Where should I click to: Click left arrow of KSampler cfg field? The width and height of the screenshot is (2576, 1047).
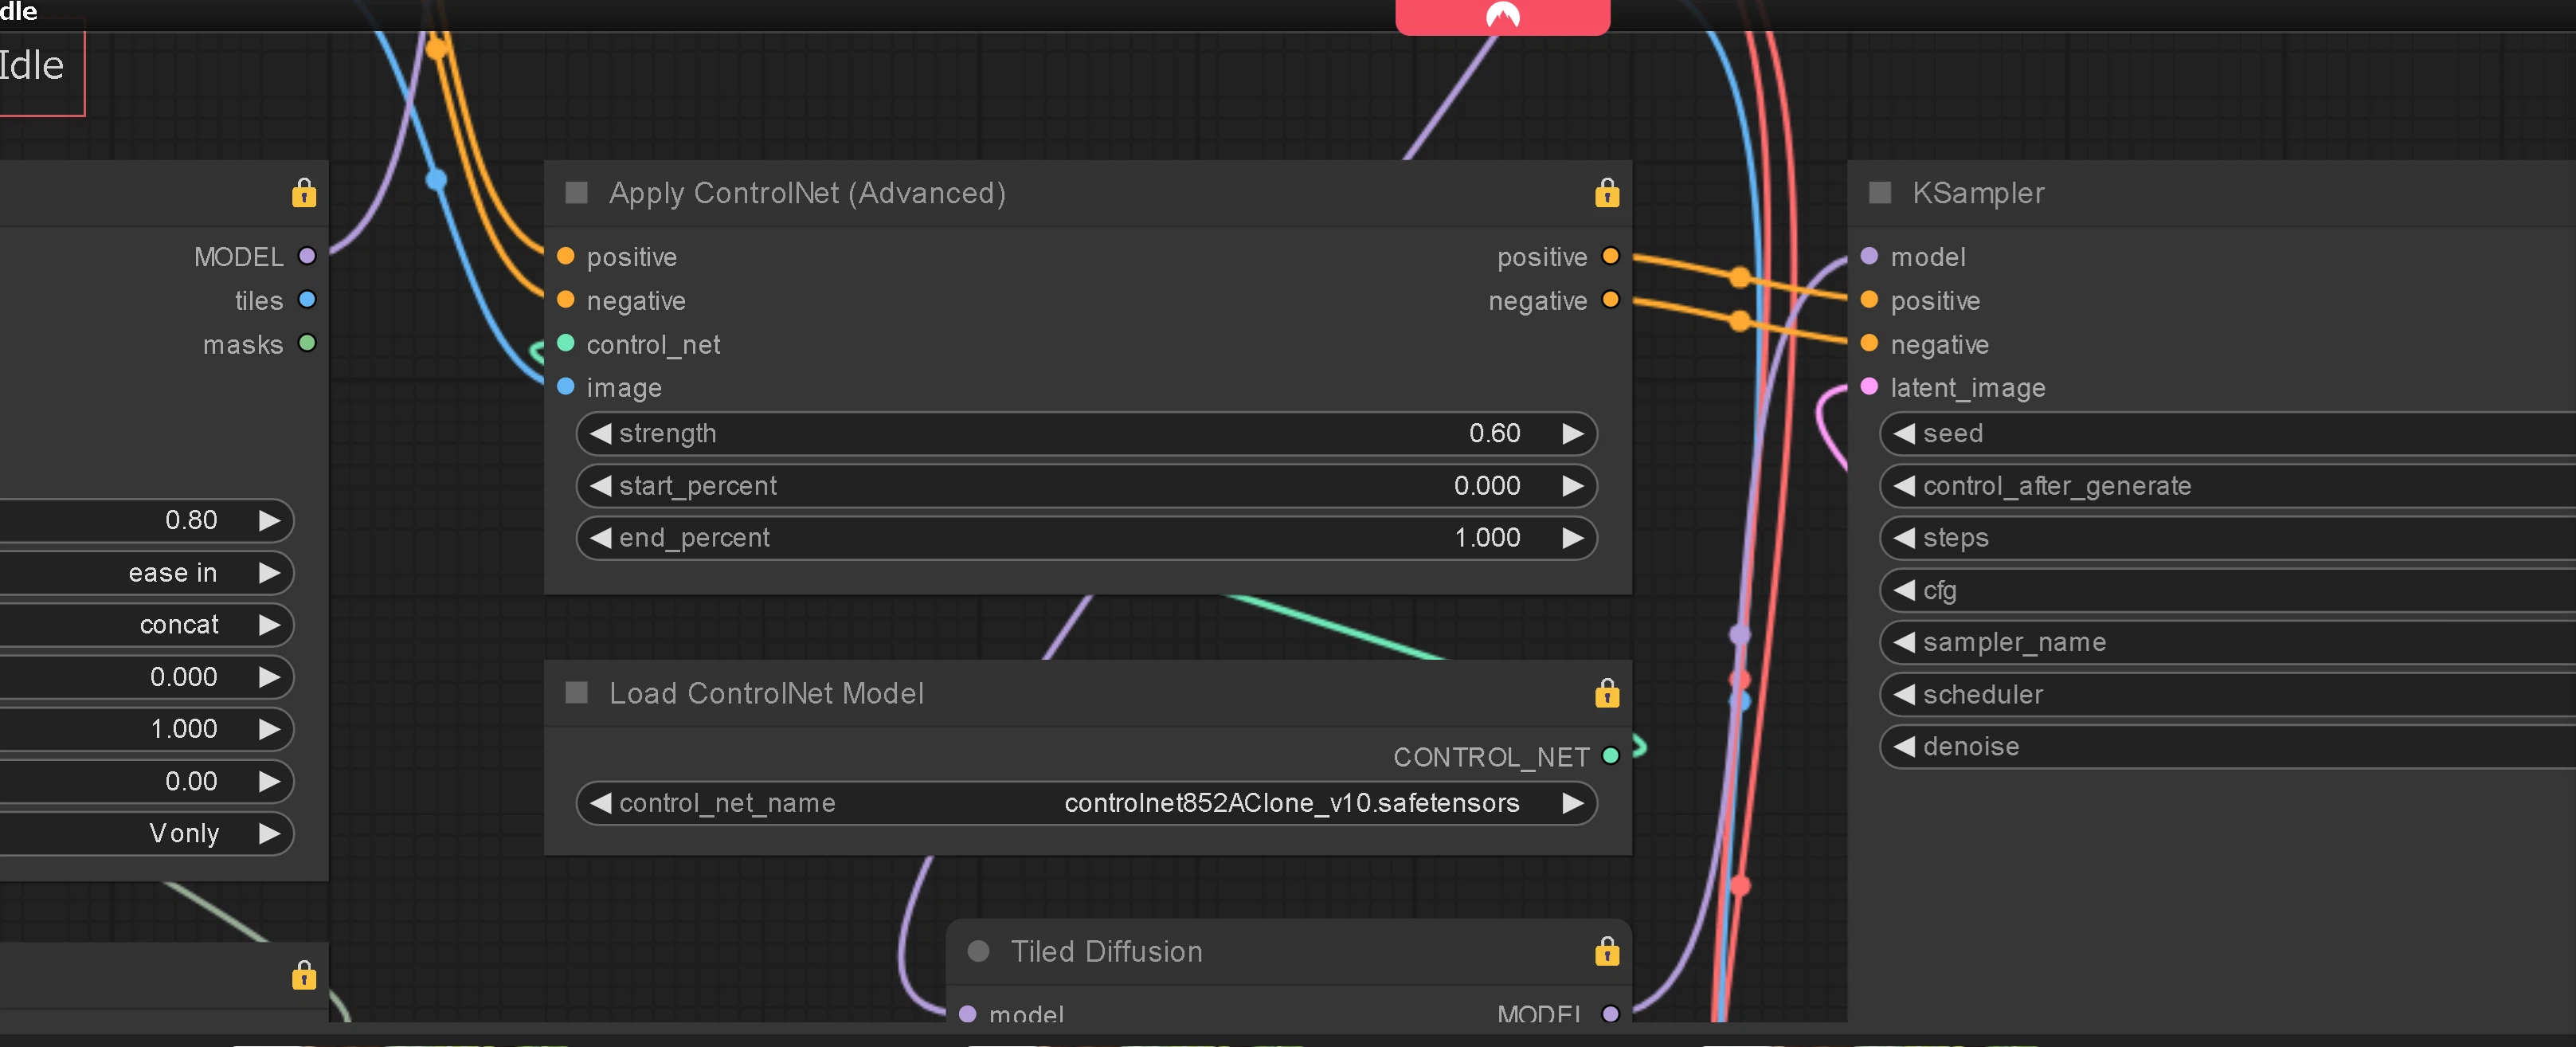(1904, 590)
